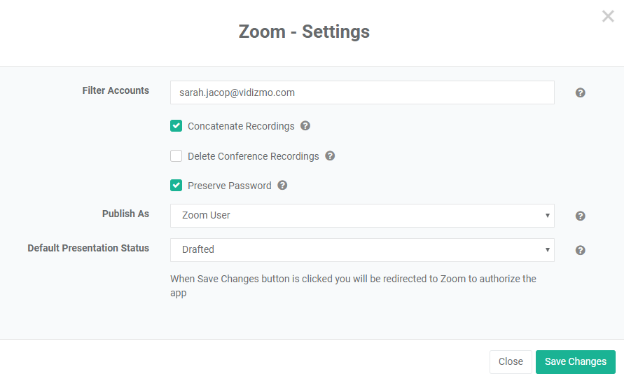This screenshot has width=624, height=383.
Task: Click help icon next to Delete Conference Recordings
Action: (330, 156)
